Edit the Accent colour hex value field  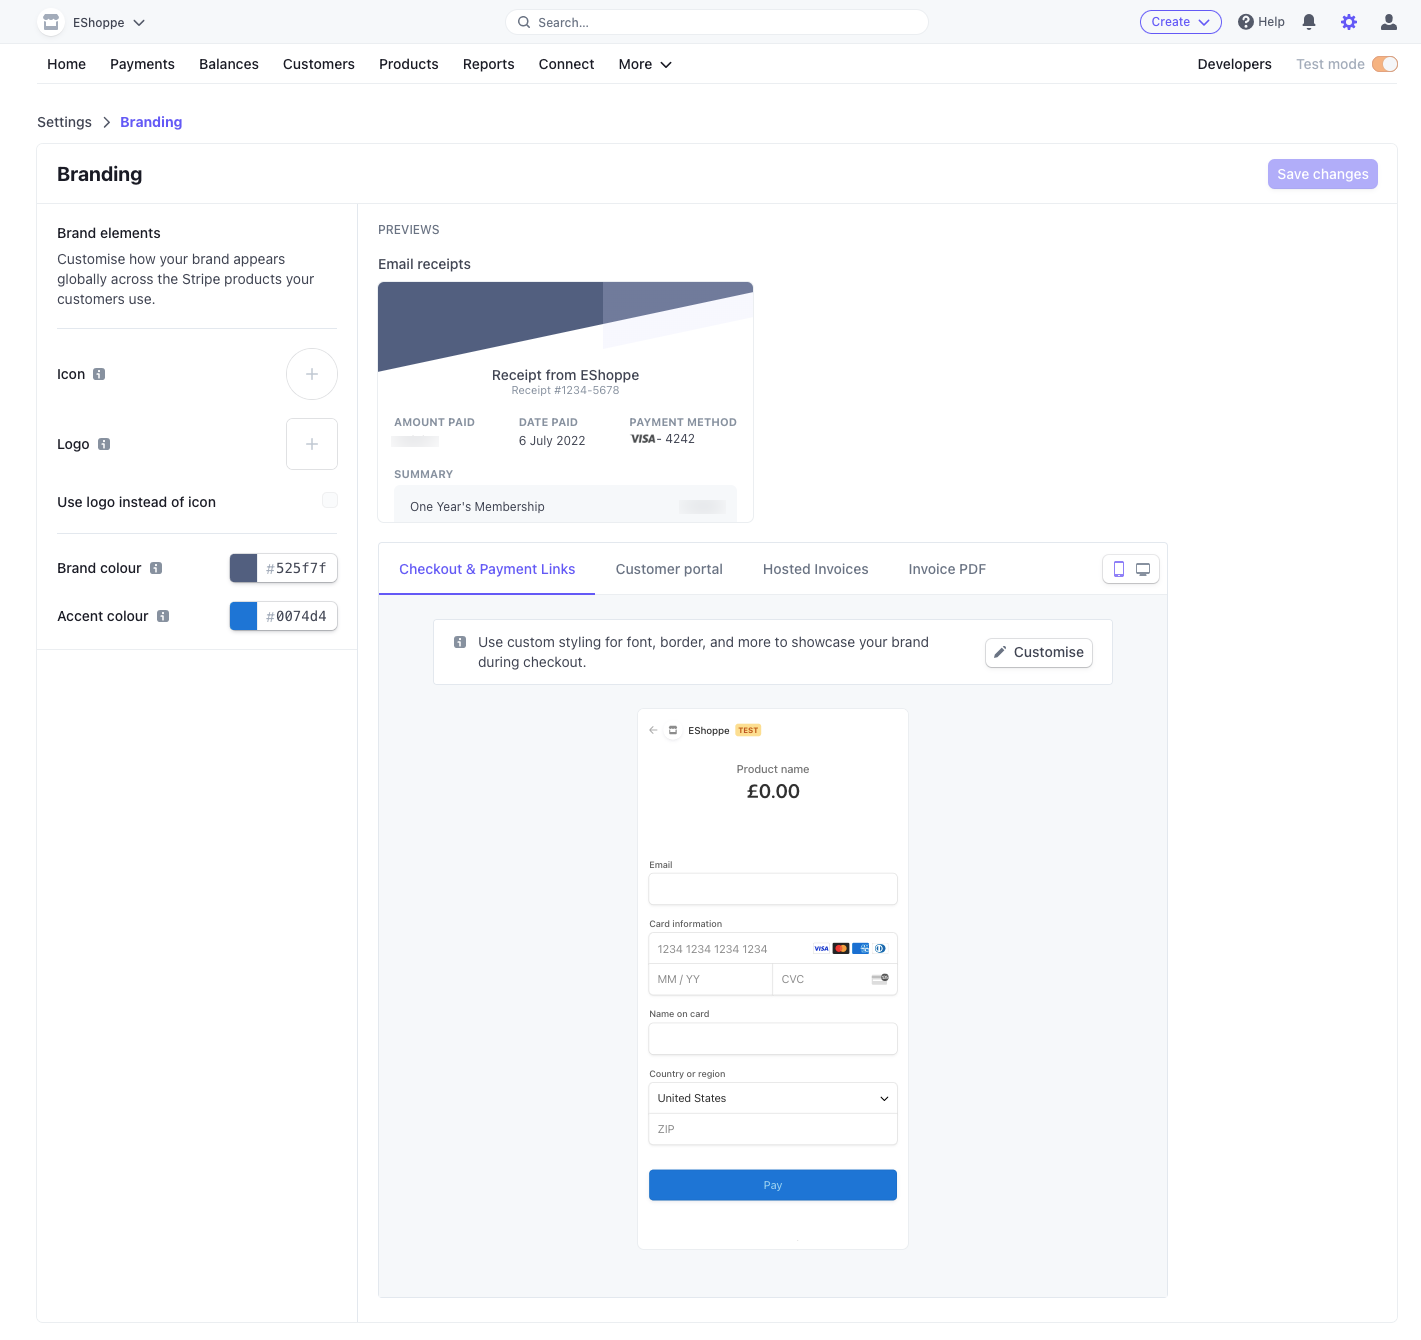tap(297, 616)
